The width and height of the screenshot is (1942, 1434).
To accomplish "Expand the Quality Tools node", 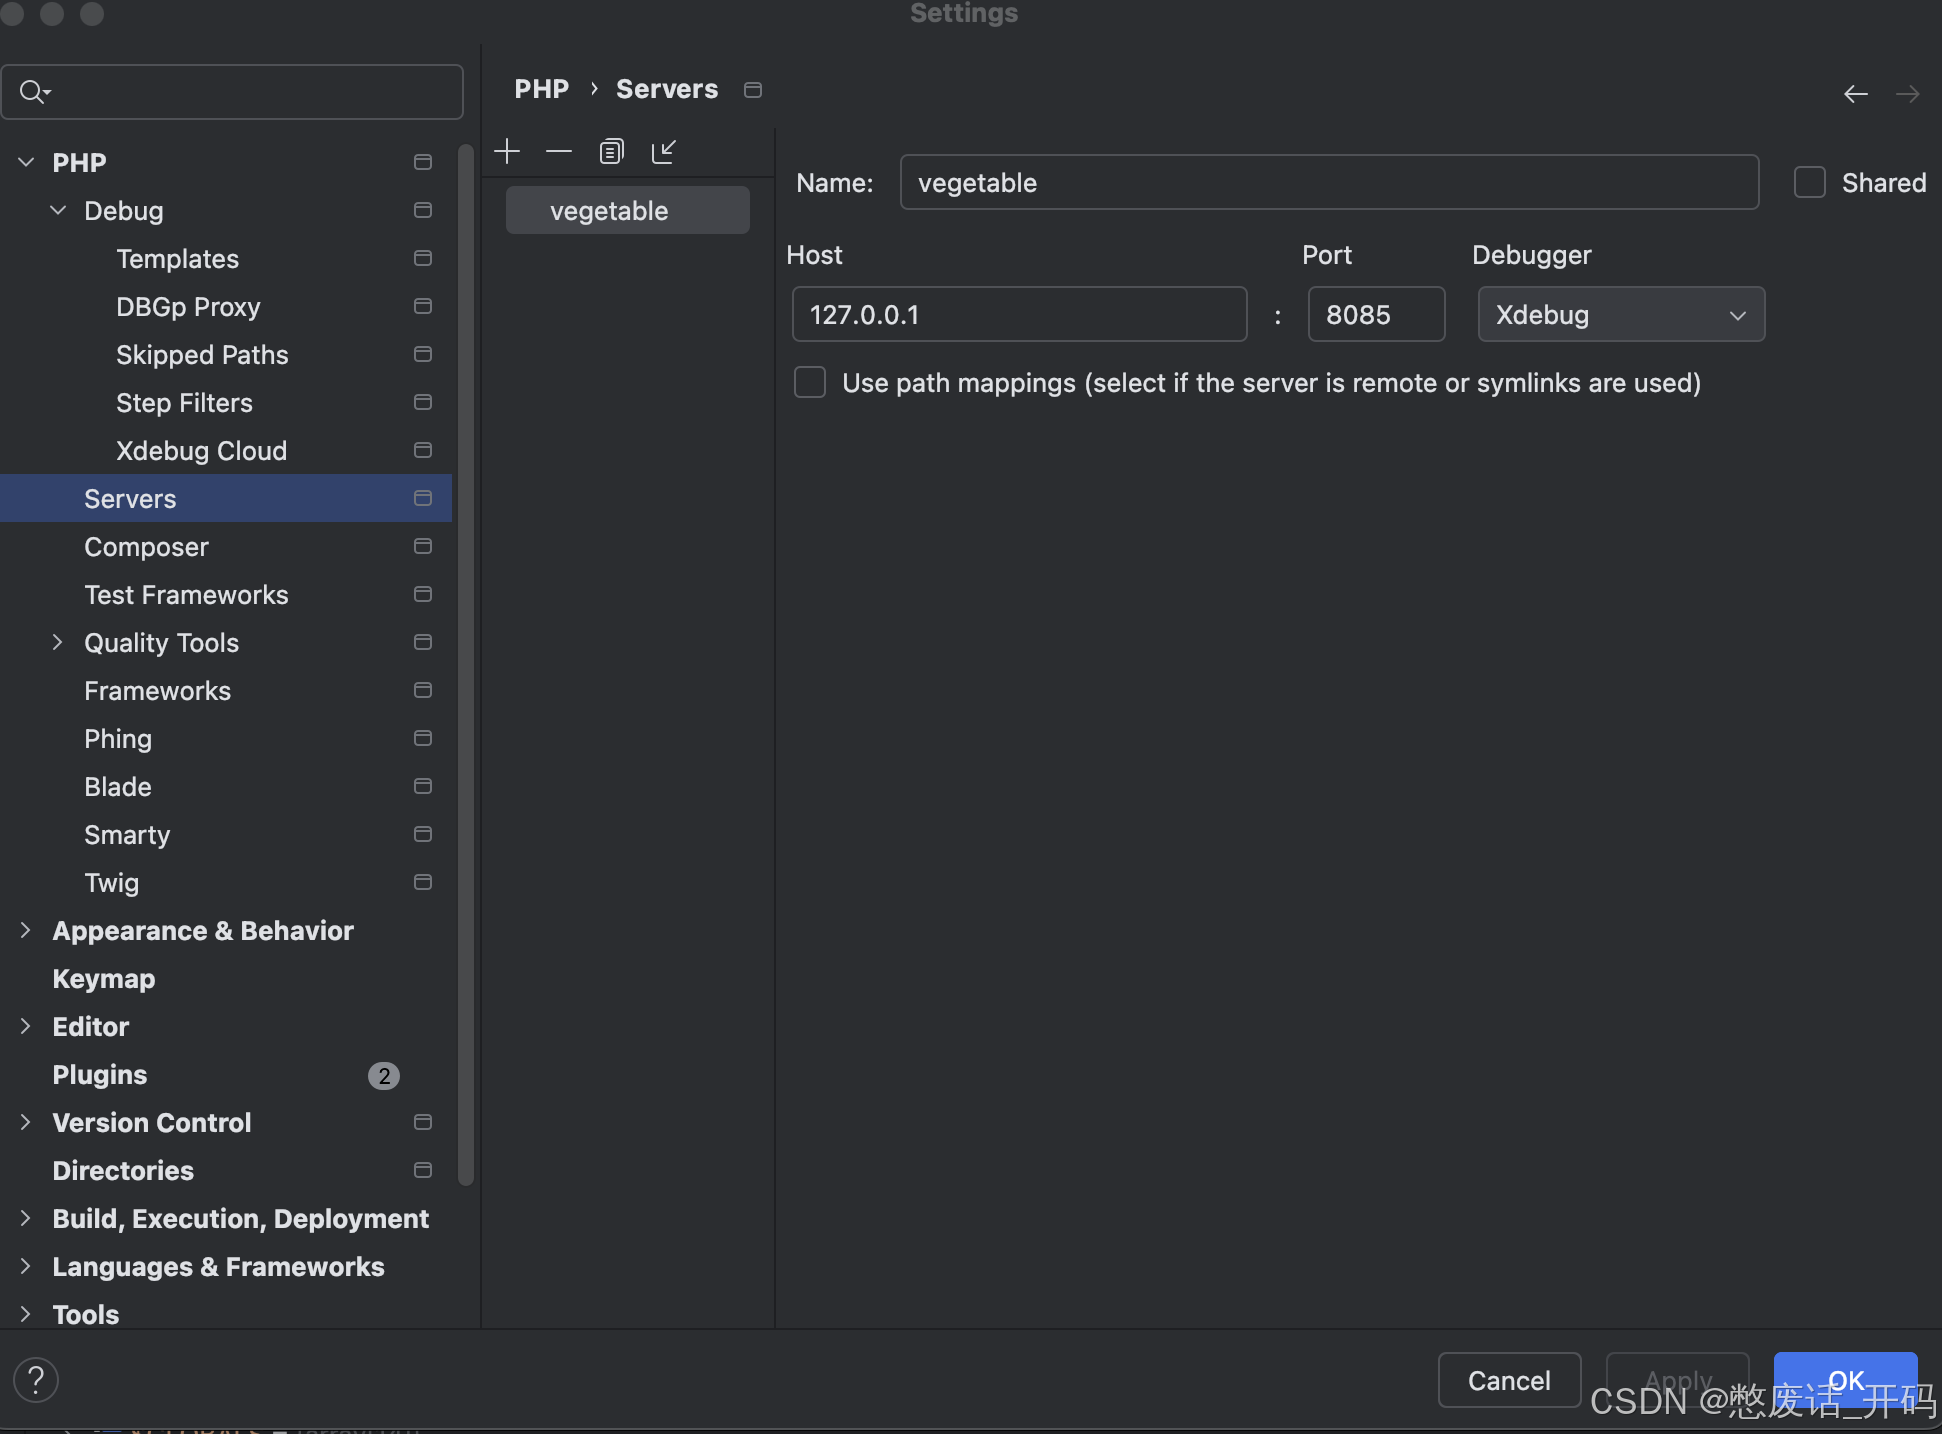I will (x=58, y=642).
